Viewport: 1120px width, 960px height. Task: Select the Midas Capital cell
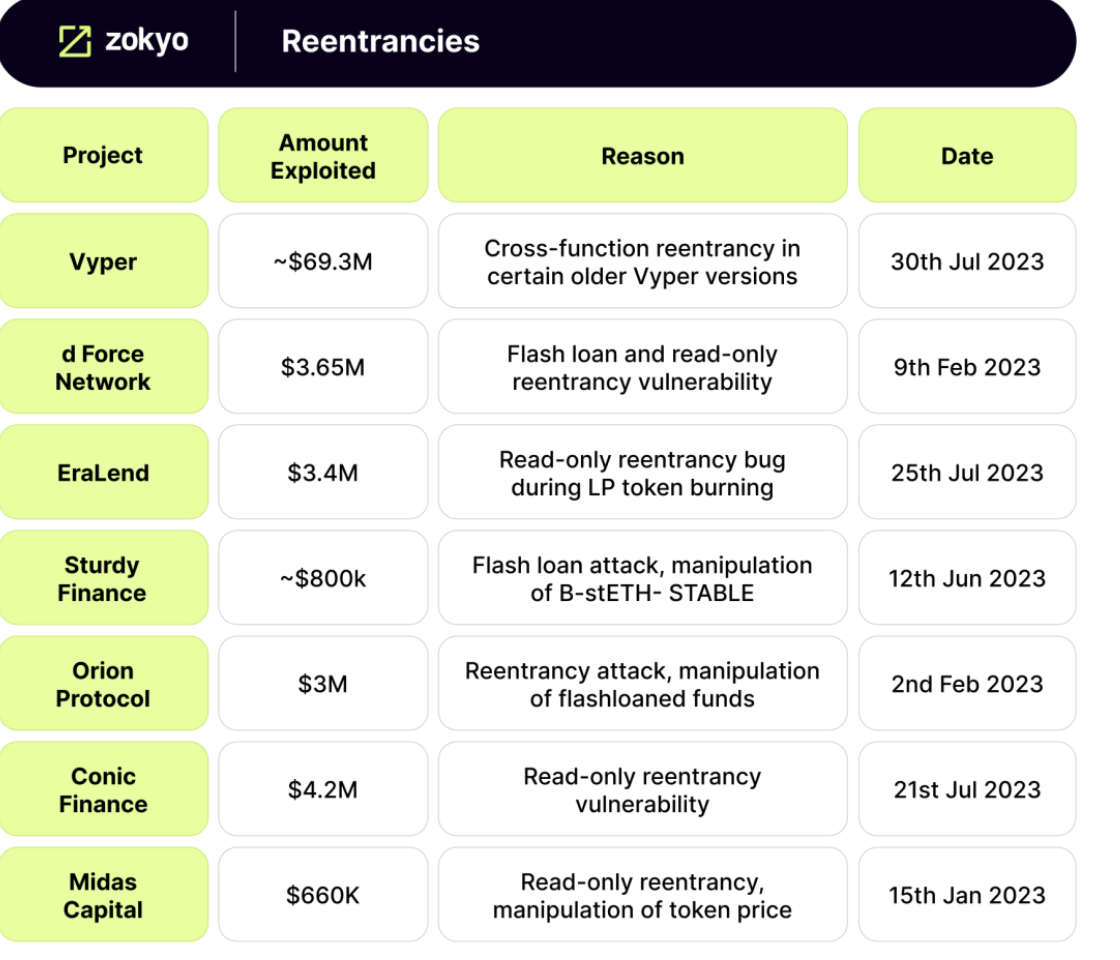(103, 896)
